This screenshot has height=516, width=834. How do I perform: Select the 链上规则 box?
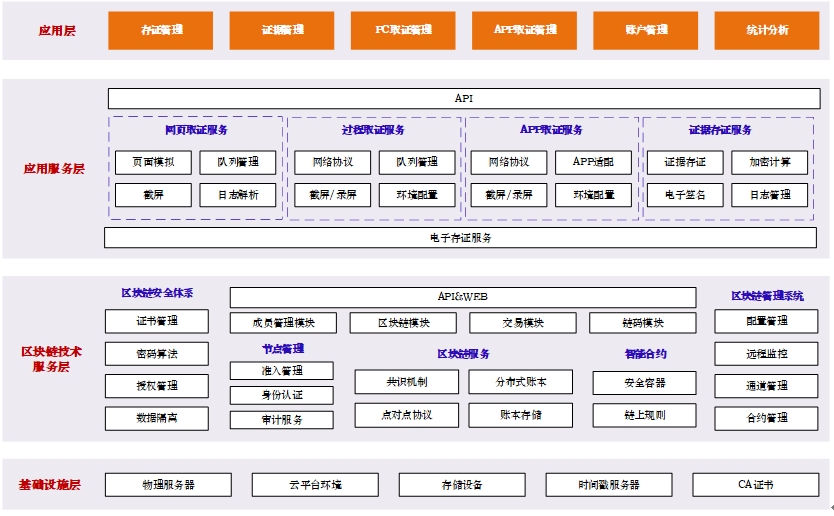click(x=645, y=415)
